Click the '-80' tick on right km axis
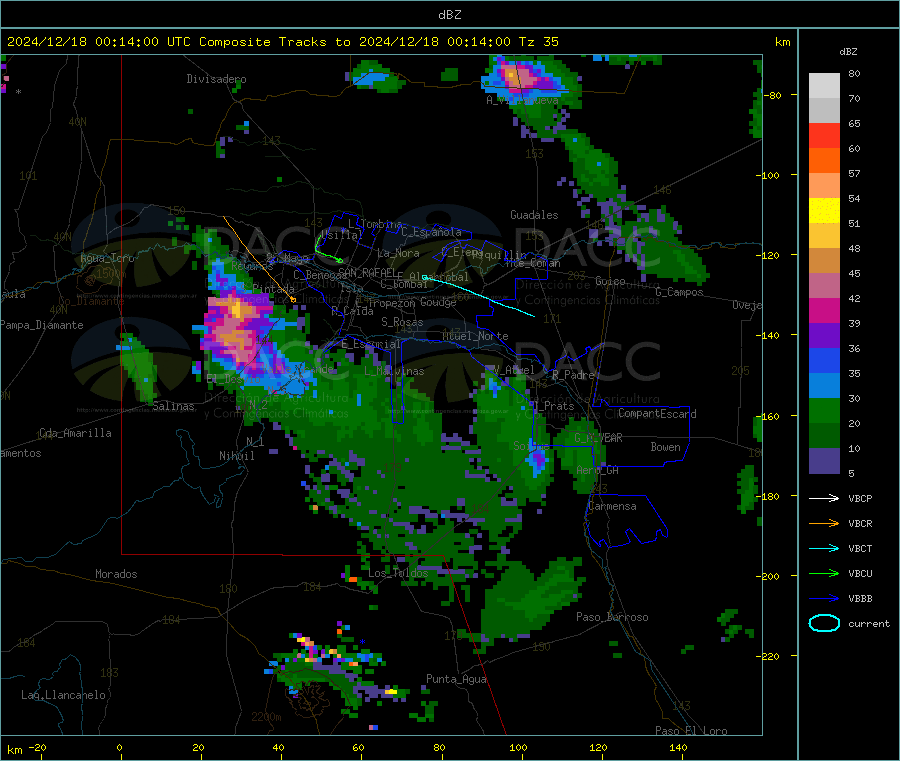Viewport: 900px width, 761px height. 773,95
